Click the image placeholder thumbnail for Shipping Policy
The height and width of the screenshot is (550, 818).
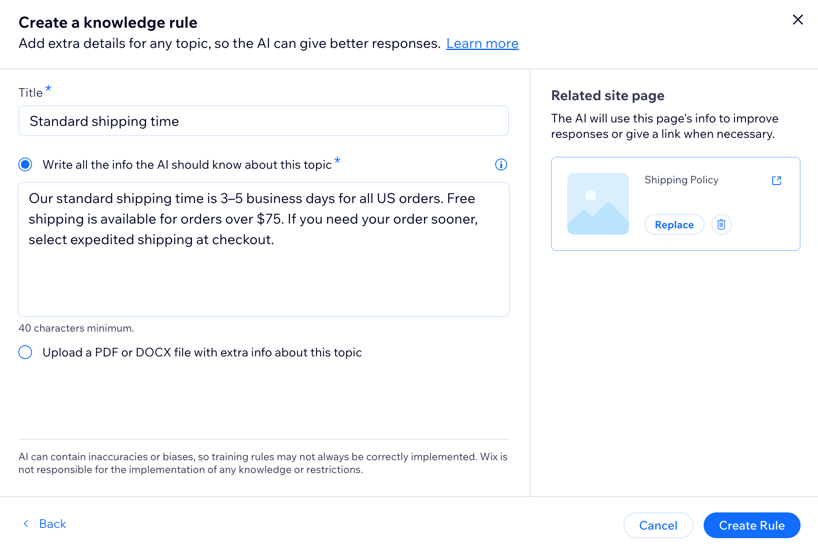pyautogui.click(x=598, y=204)
